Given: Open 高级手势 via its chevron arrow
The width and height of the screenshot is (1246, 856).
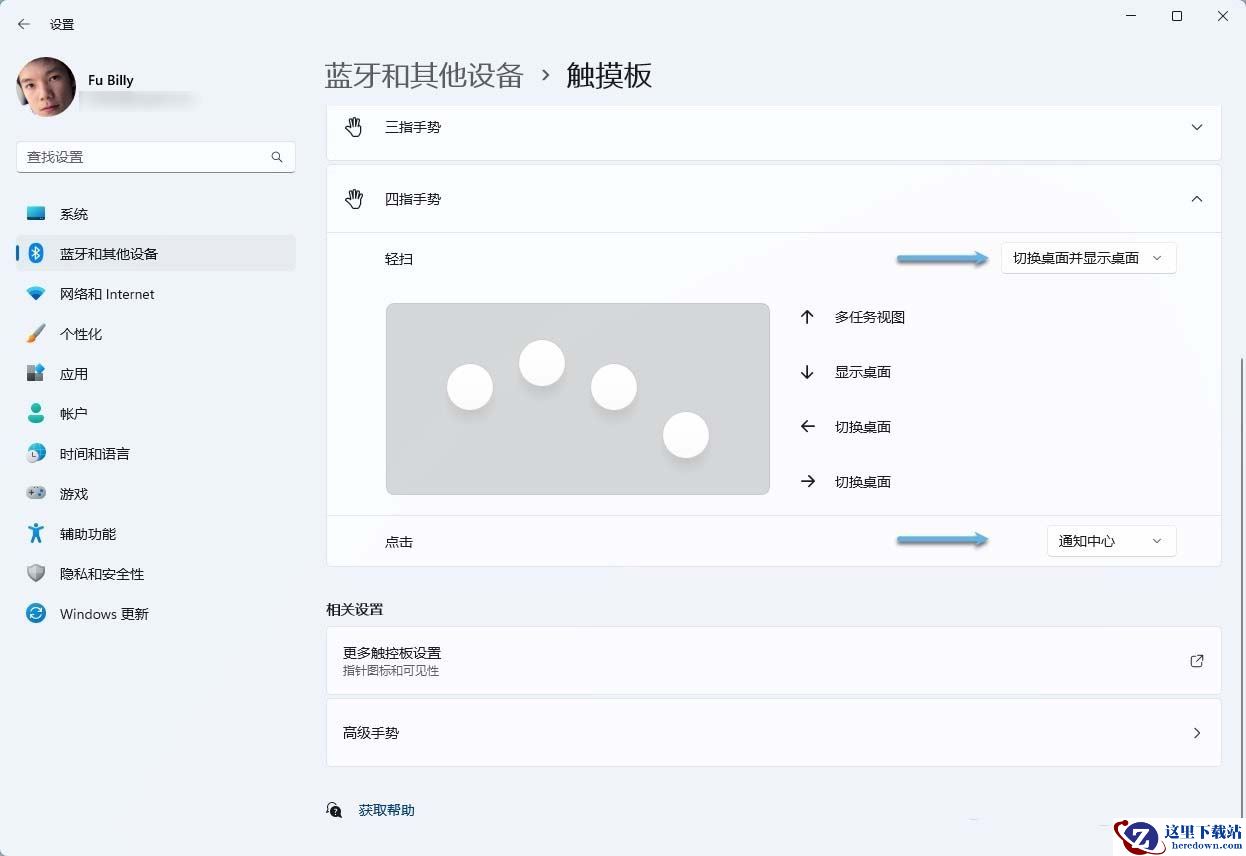Looking at the screenshot, I should 1197,733.
